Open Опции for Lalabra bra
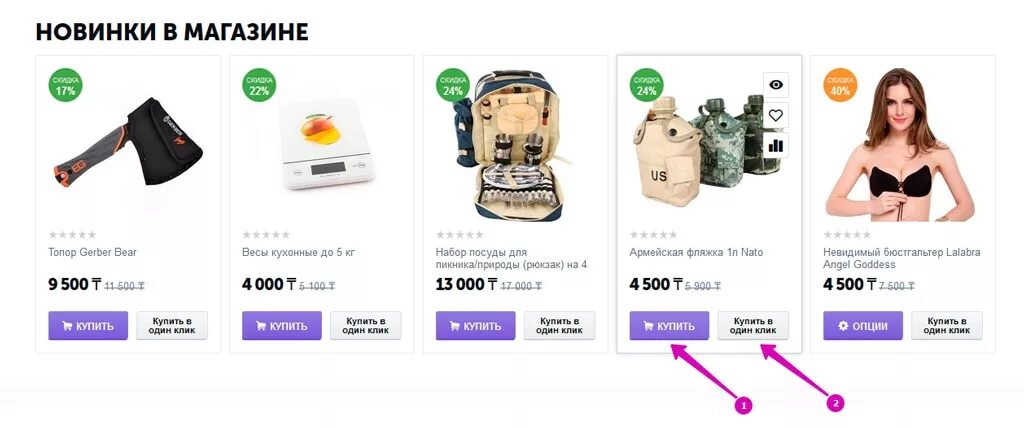This screenshot has width=1024, height=428. (x=863, y=325)
